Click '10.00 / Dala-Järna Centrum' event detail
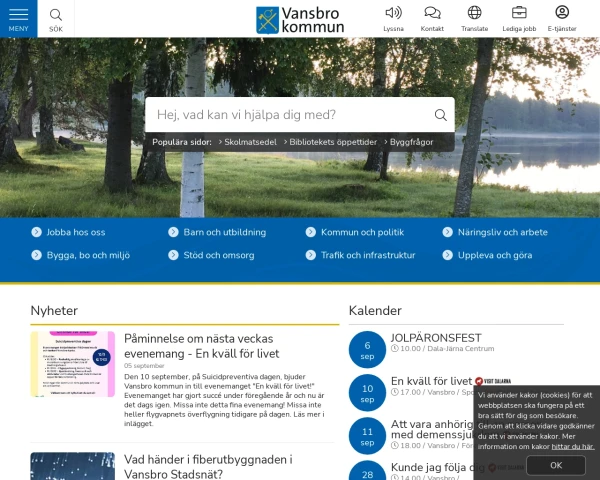The height and width of the screenshot is (480, 600). [x=443, y=349]
